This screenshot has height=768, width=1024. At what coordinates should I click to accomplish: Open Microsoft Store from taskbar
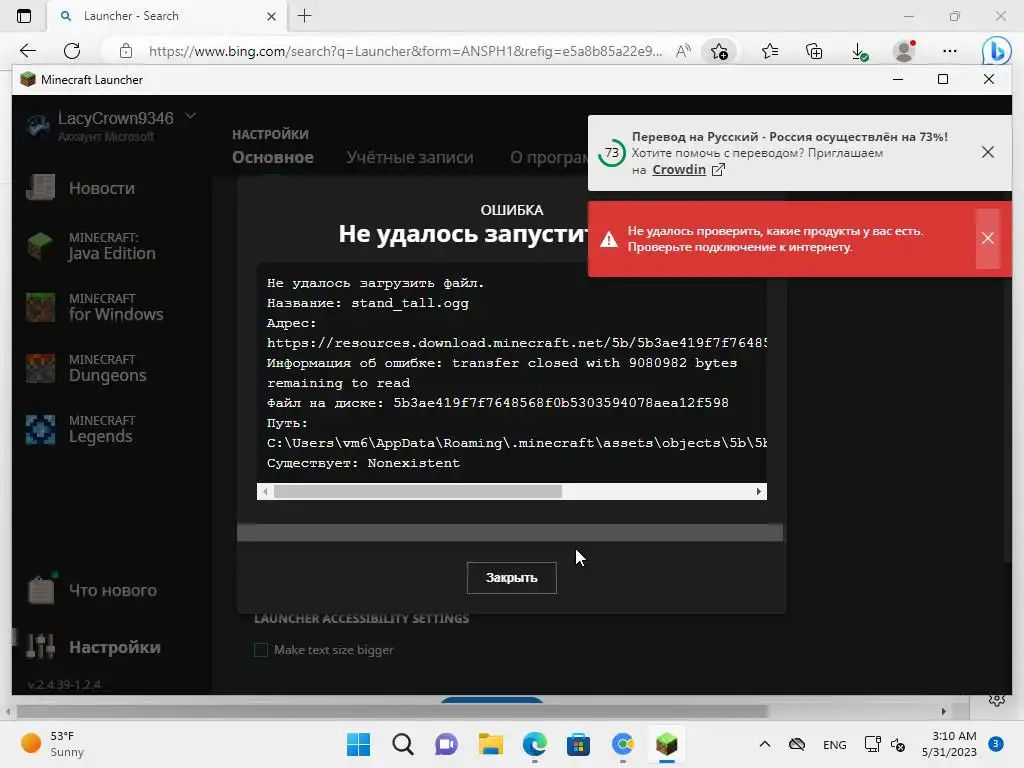(578, 744)
